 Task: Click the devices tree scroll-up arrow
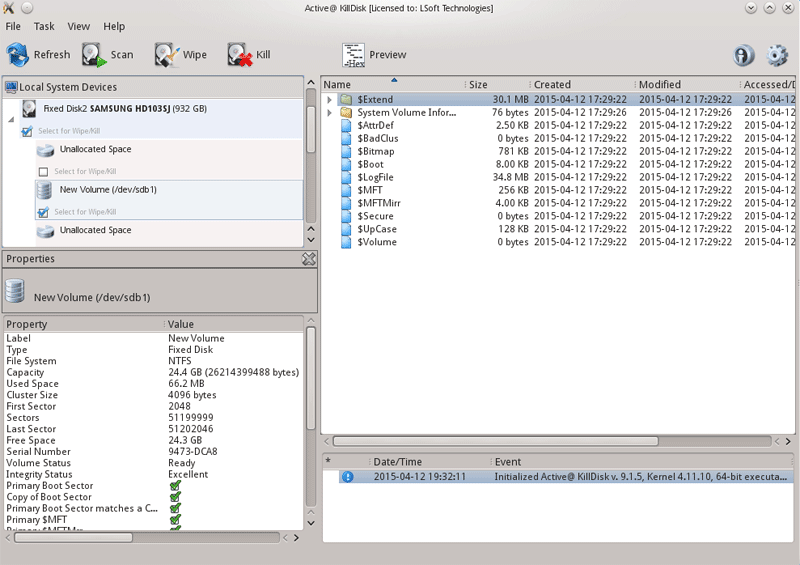click(x=311, y=82)
